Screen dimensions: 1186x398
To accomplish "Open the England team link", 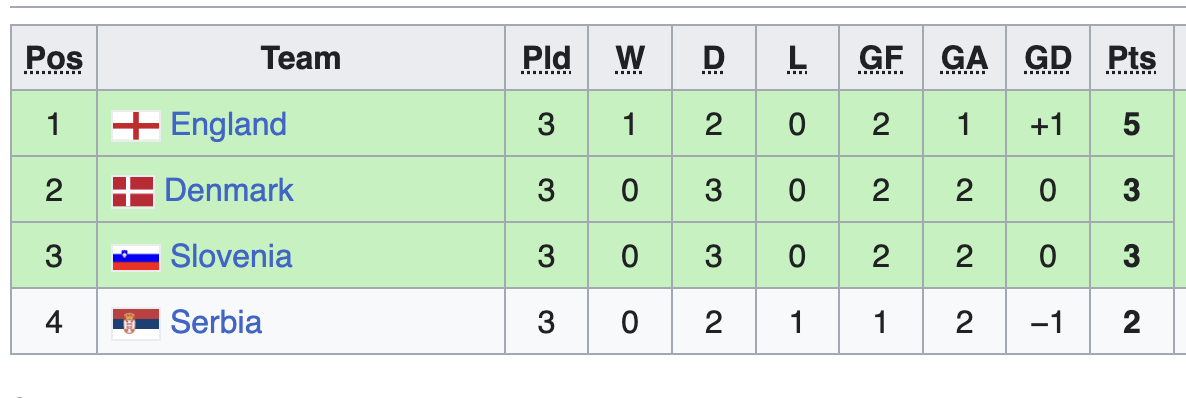I will coord(228,124).
